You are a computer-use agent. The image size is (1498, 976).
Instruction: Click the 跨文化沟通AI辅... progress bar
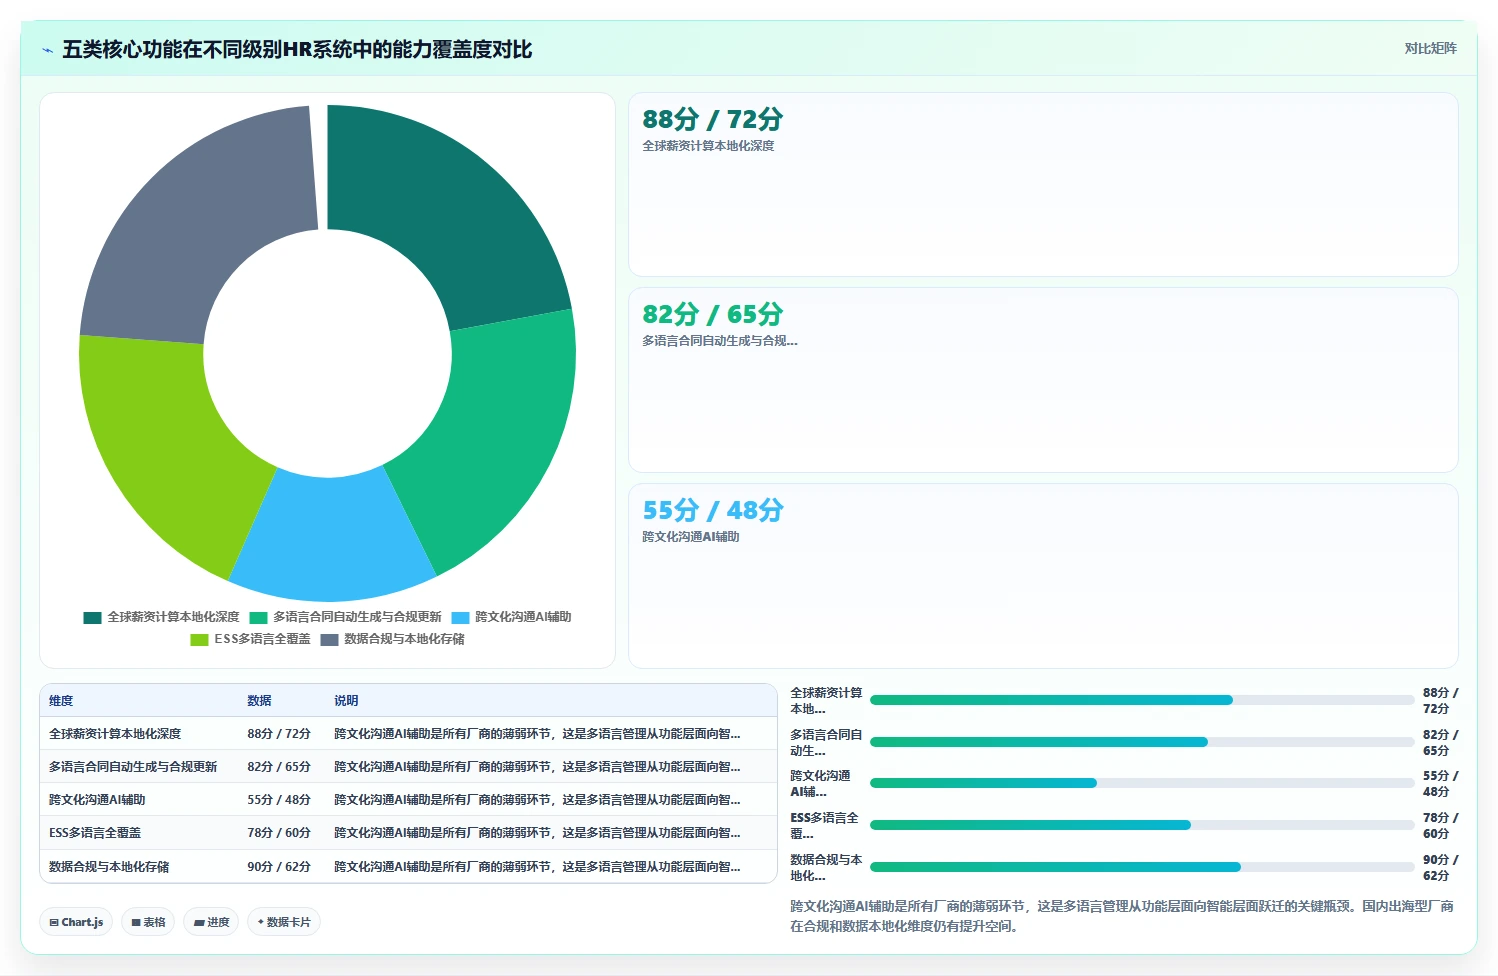click(x=1142, y=783)
